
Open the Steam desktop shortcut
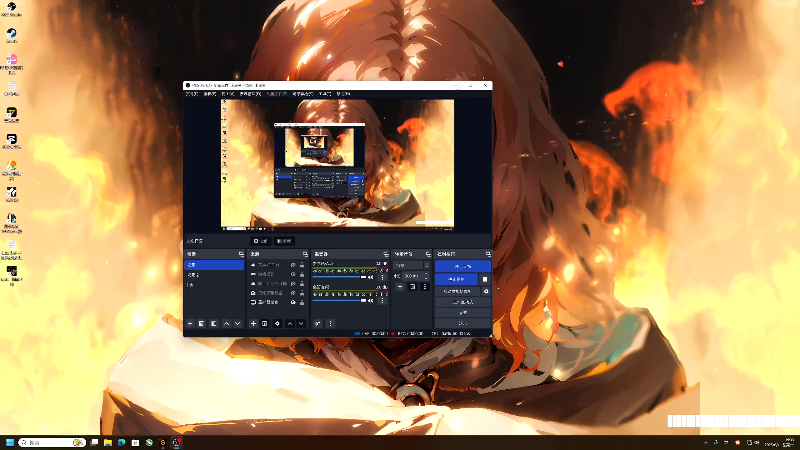point(11,35)
